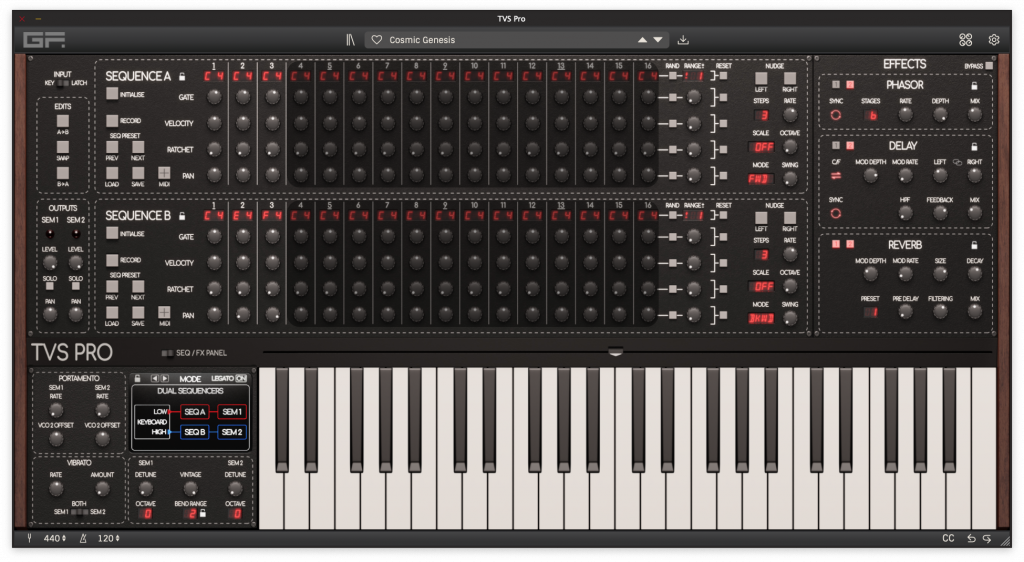Click the metronome icon in status bar

pos(83,539)
